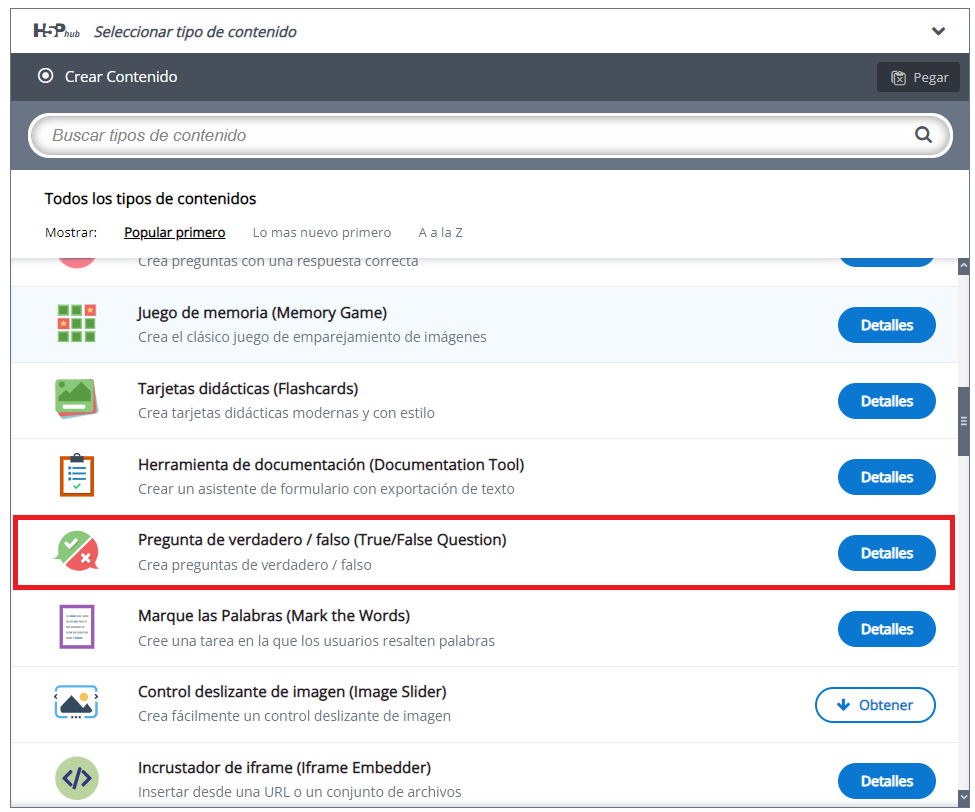This screenshot has width=975, height=812.
Task: Sort content types A a la Z
Action: (440, 232)
